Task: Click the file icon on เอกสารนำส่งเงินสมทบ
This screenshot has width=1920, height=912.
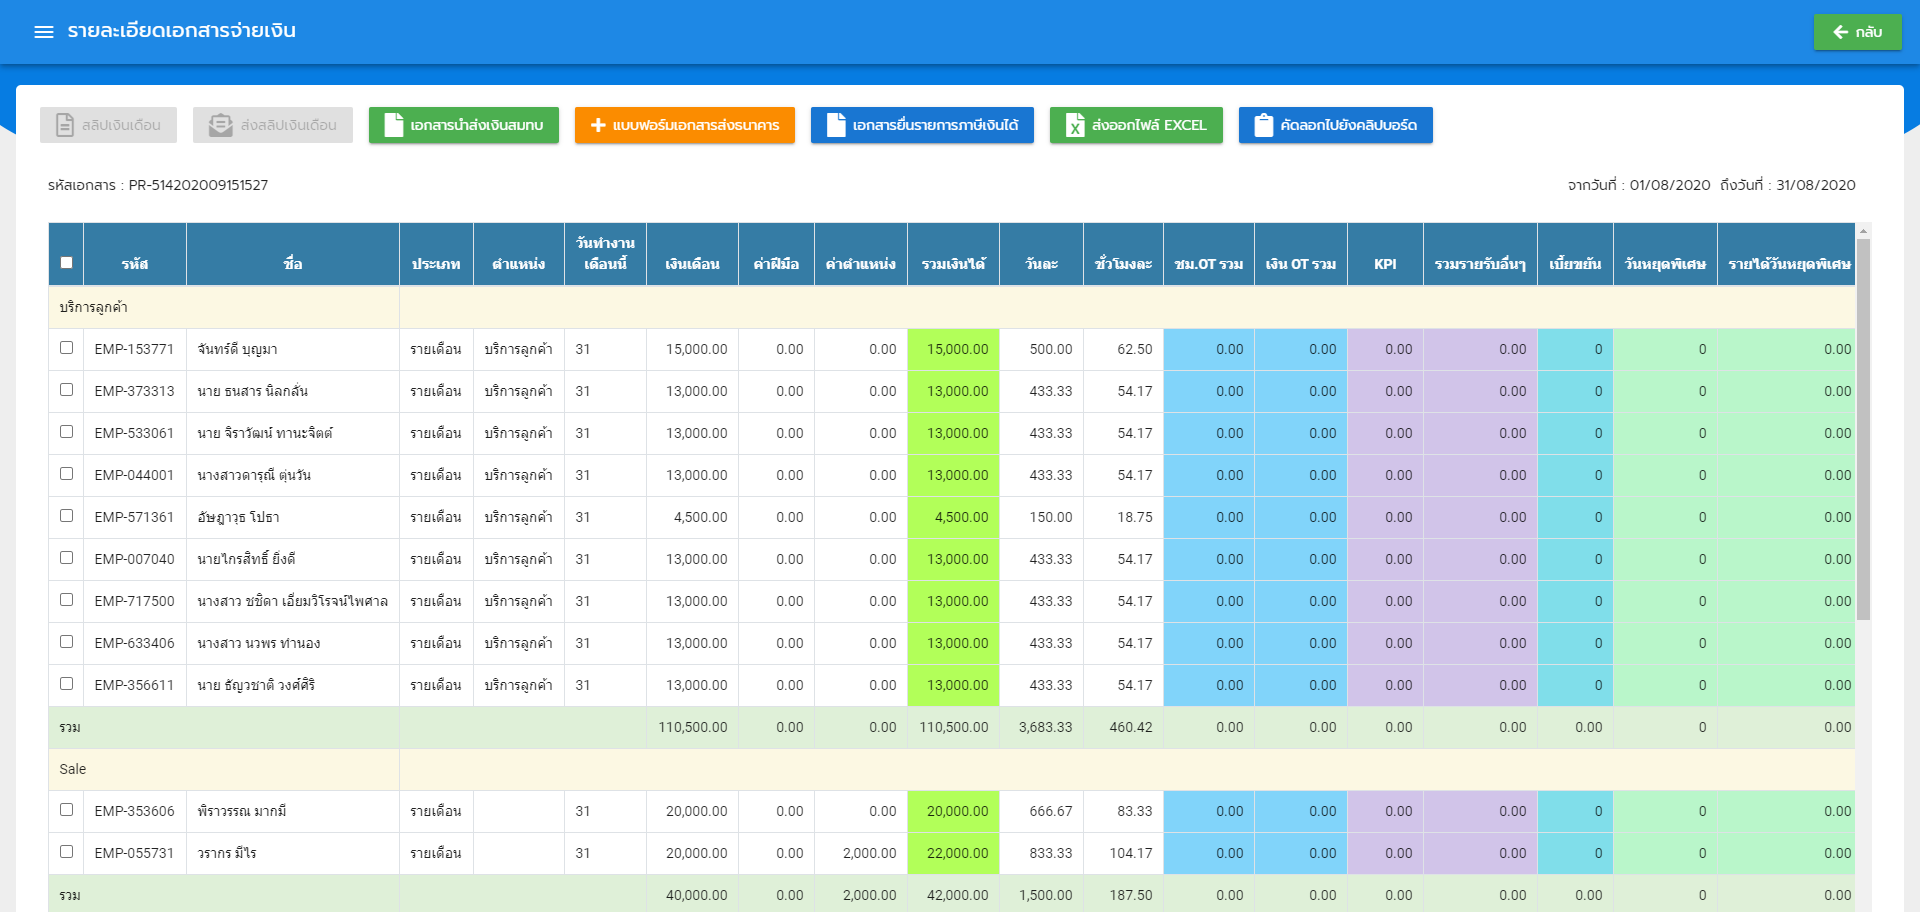Action: click(394, 125)
